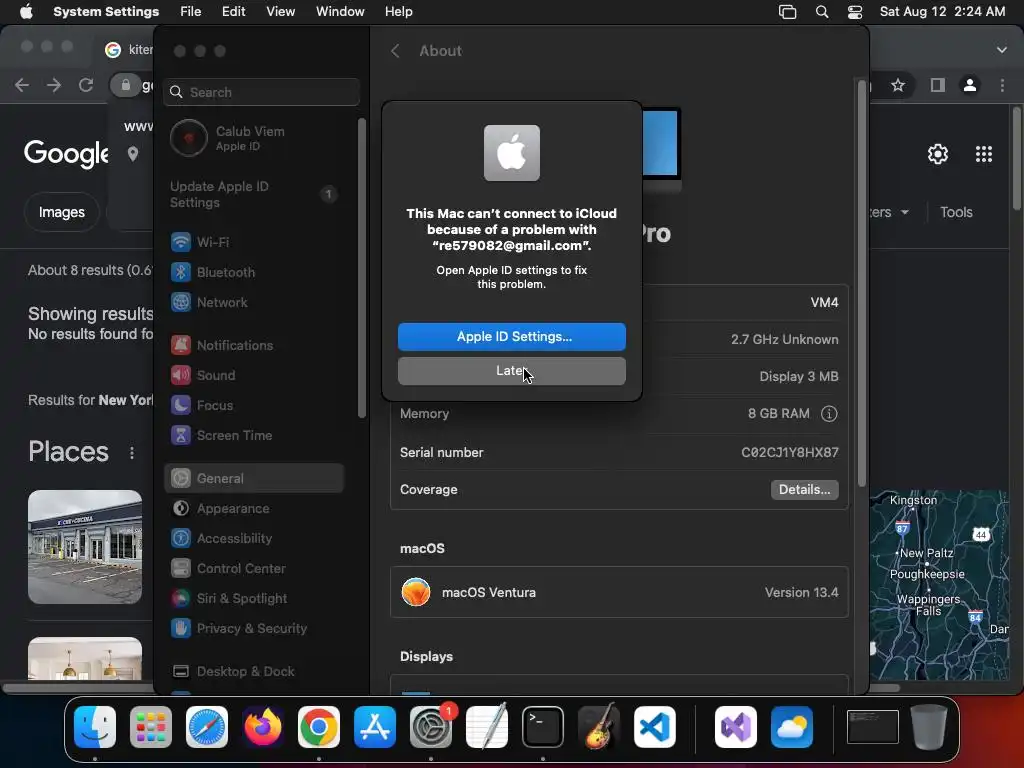
Task: Go back using About back chevron
Action: (x=395, y=51)
